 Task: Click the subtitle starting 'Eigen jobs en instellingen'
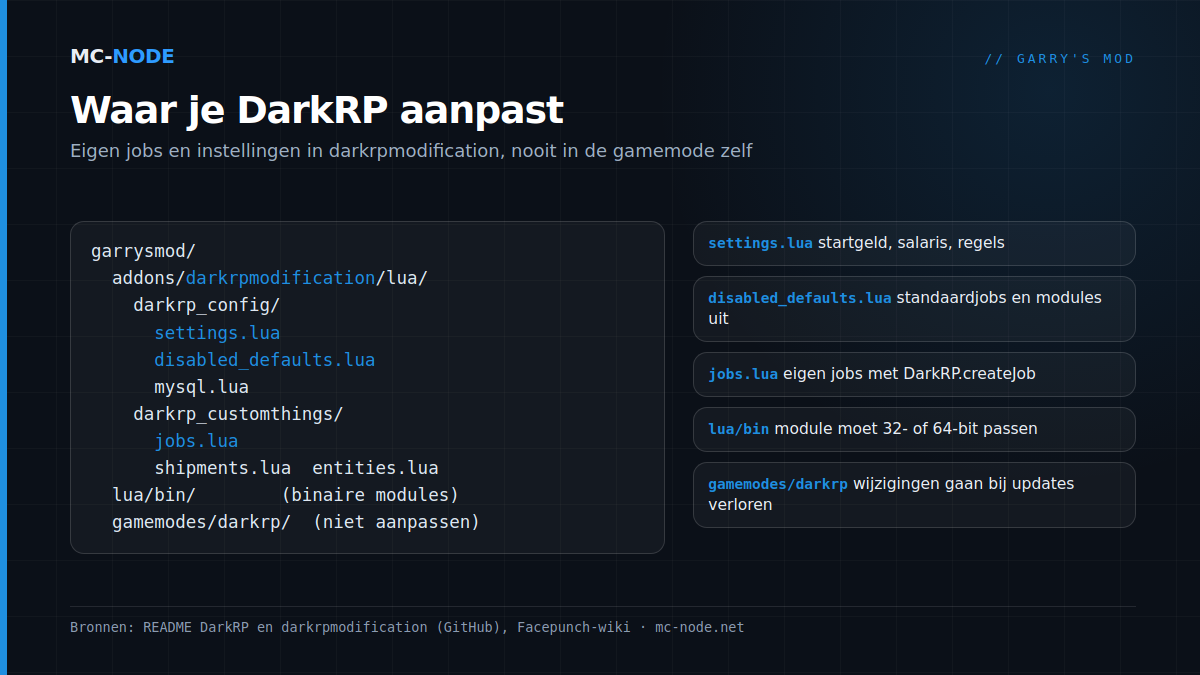click(411, 151)
